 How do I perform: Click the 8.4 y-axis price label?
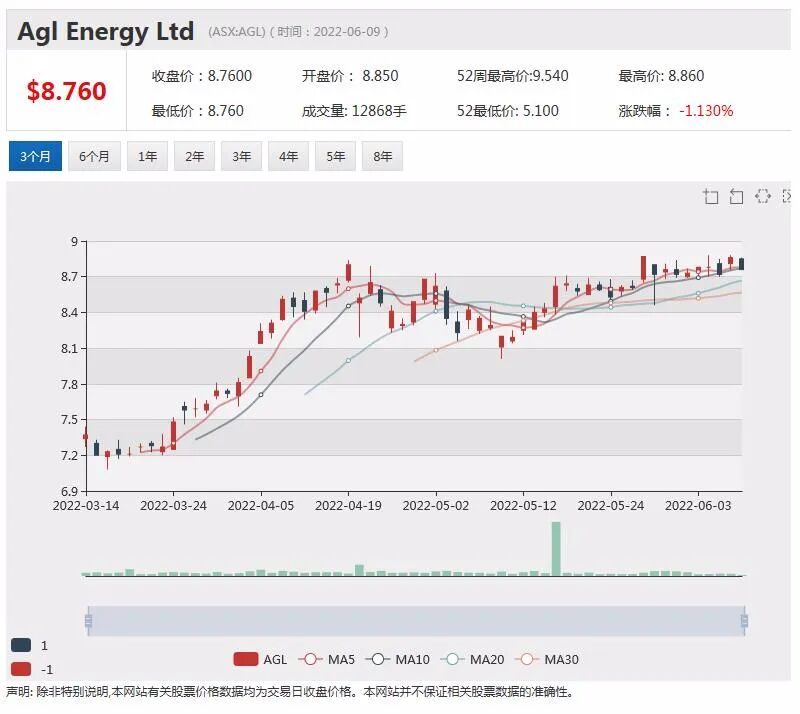coord(69,312)
